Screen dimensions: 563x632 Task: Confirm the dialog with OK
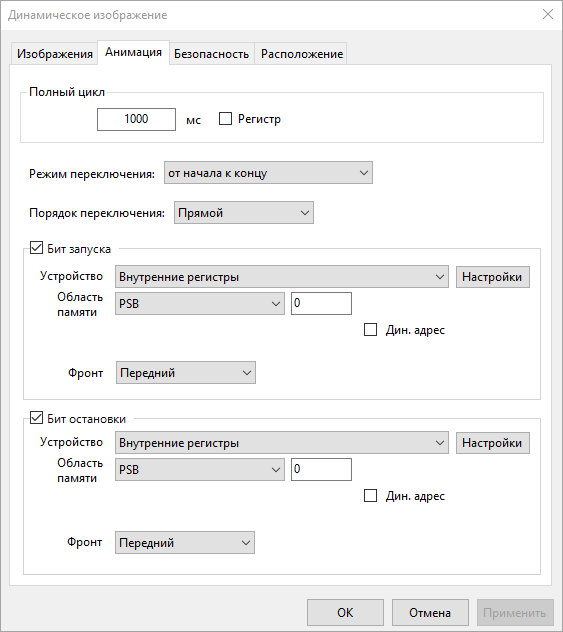[345, 613]
